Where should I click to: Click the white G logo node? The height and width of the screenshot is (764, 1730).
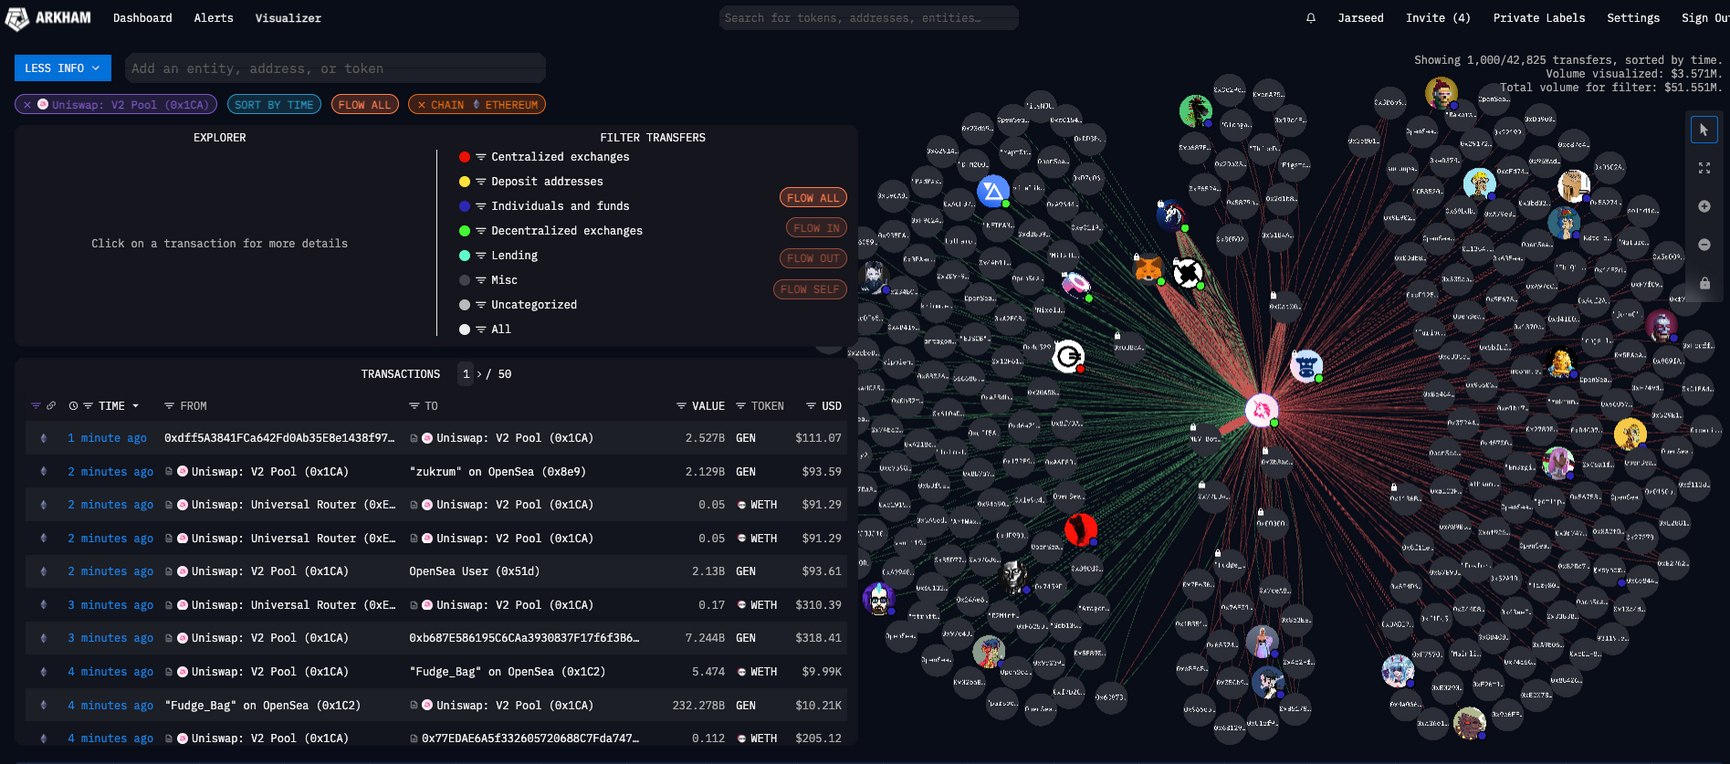(1069, 356)
